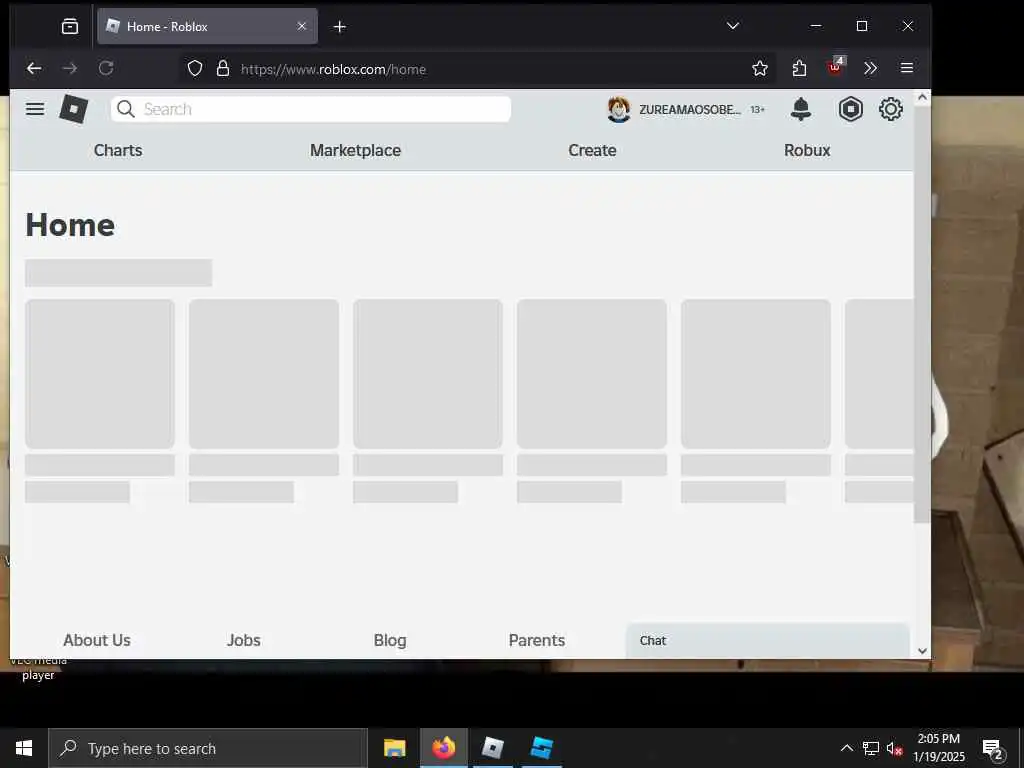Screen dimensions: 1024x768
Task: Click the scrollbar up arrow
Action: click(x=922, y=97)
